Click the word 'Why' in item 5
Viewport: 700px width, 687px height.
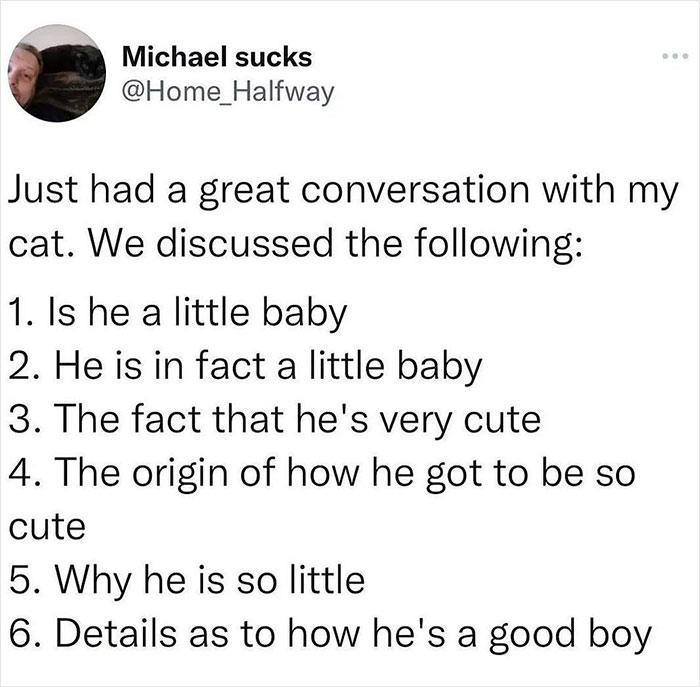coord(93,581)
